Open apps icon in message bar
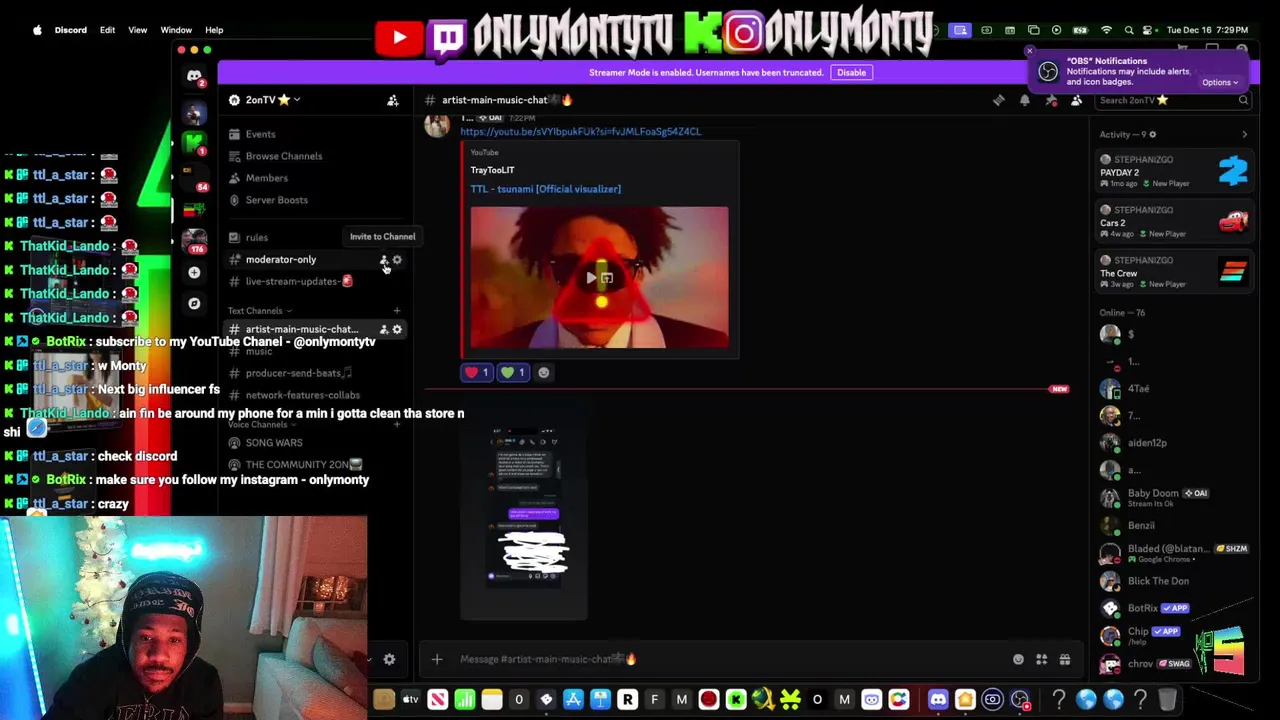This screenshot has height=720, width=1280. (1041, 659)
